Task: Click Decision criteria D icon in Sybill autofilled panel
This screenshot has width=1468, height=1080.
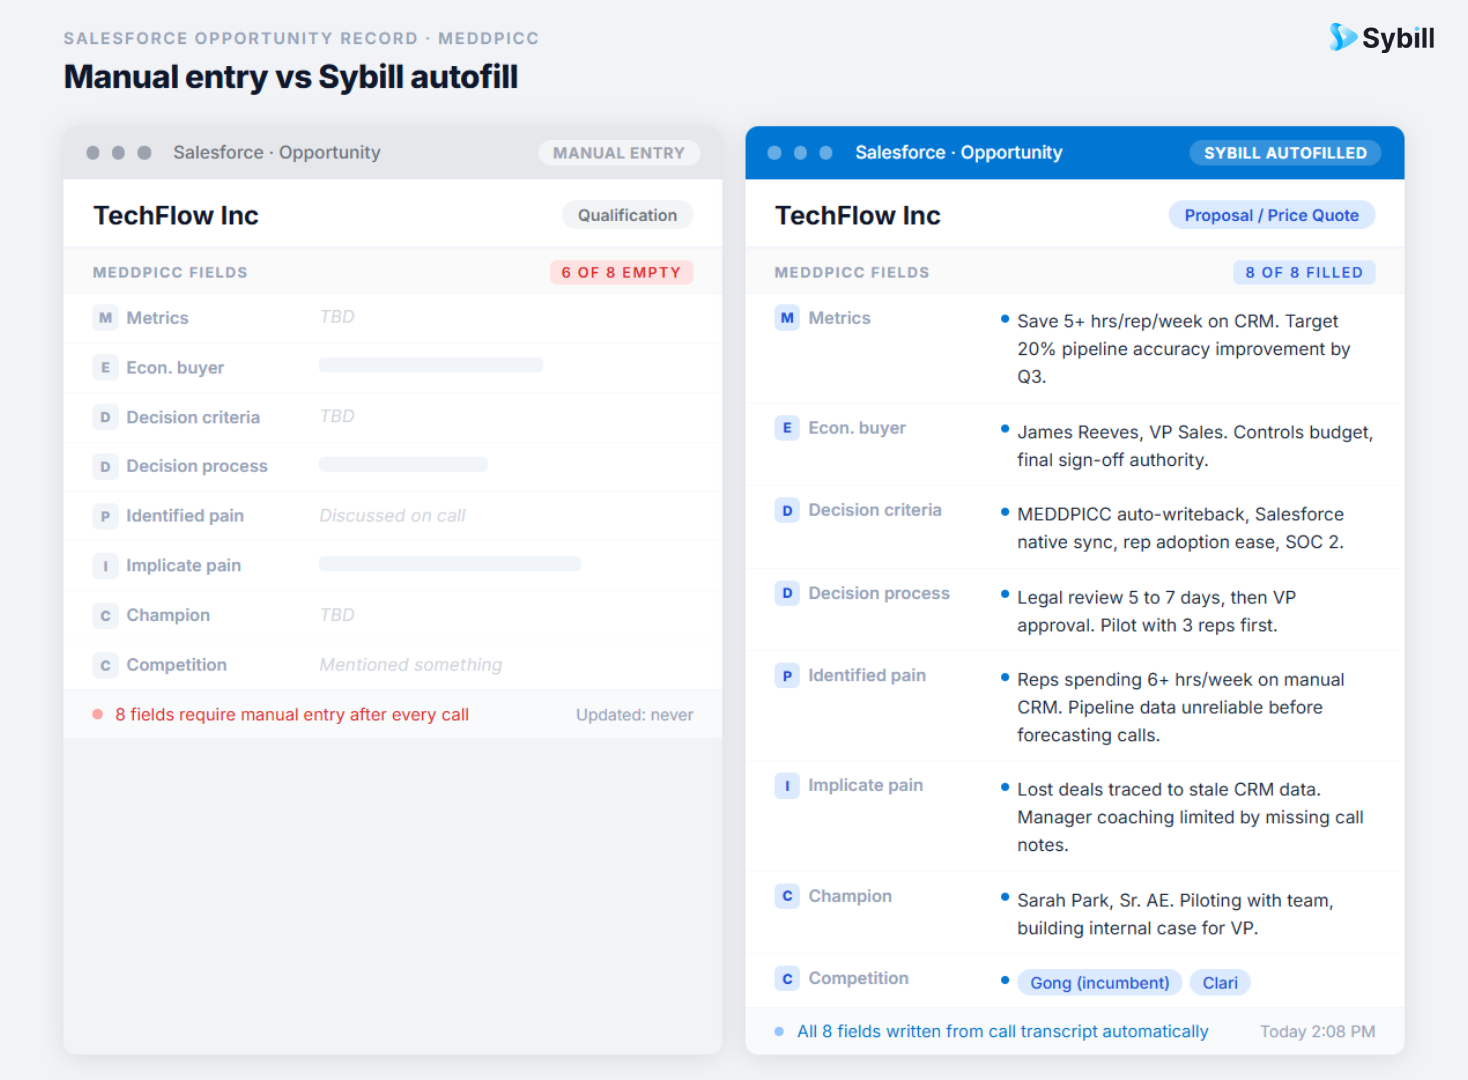Action: point(787,510)
